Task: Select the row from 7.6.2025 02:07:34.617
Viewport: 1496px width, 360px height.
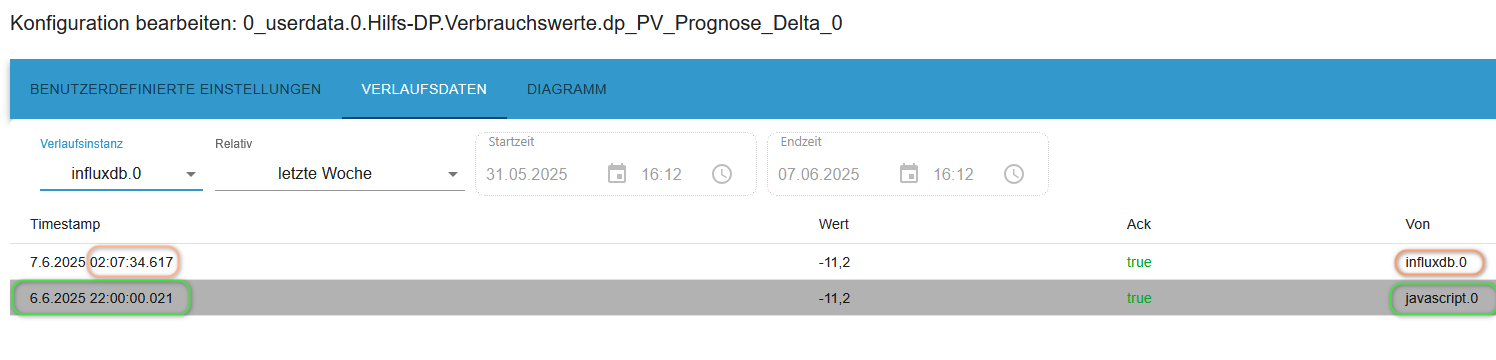Action: click(753, 262)
